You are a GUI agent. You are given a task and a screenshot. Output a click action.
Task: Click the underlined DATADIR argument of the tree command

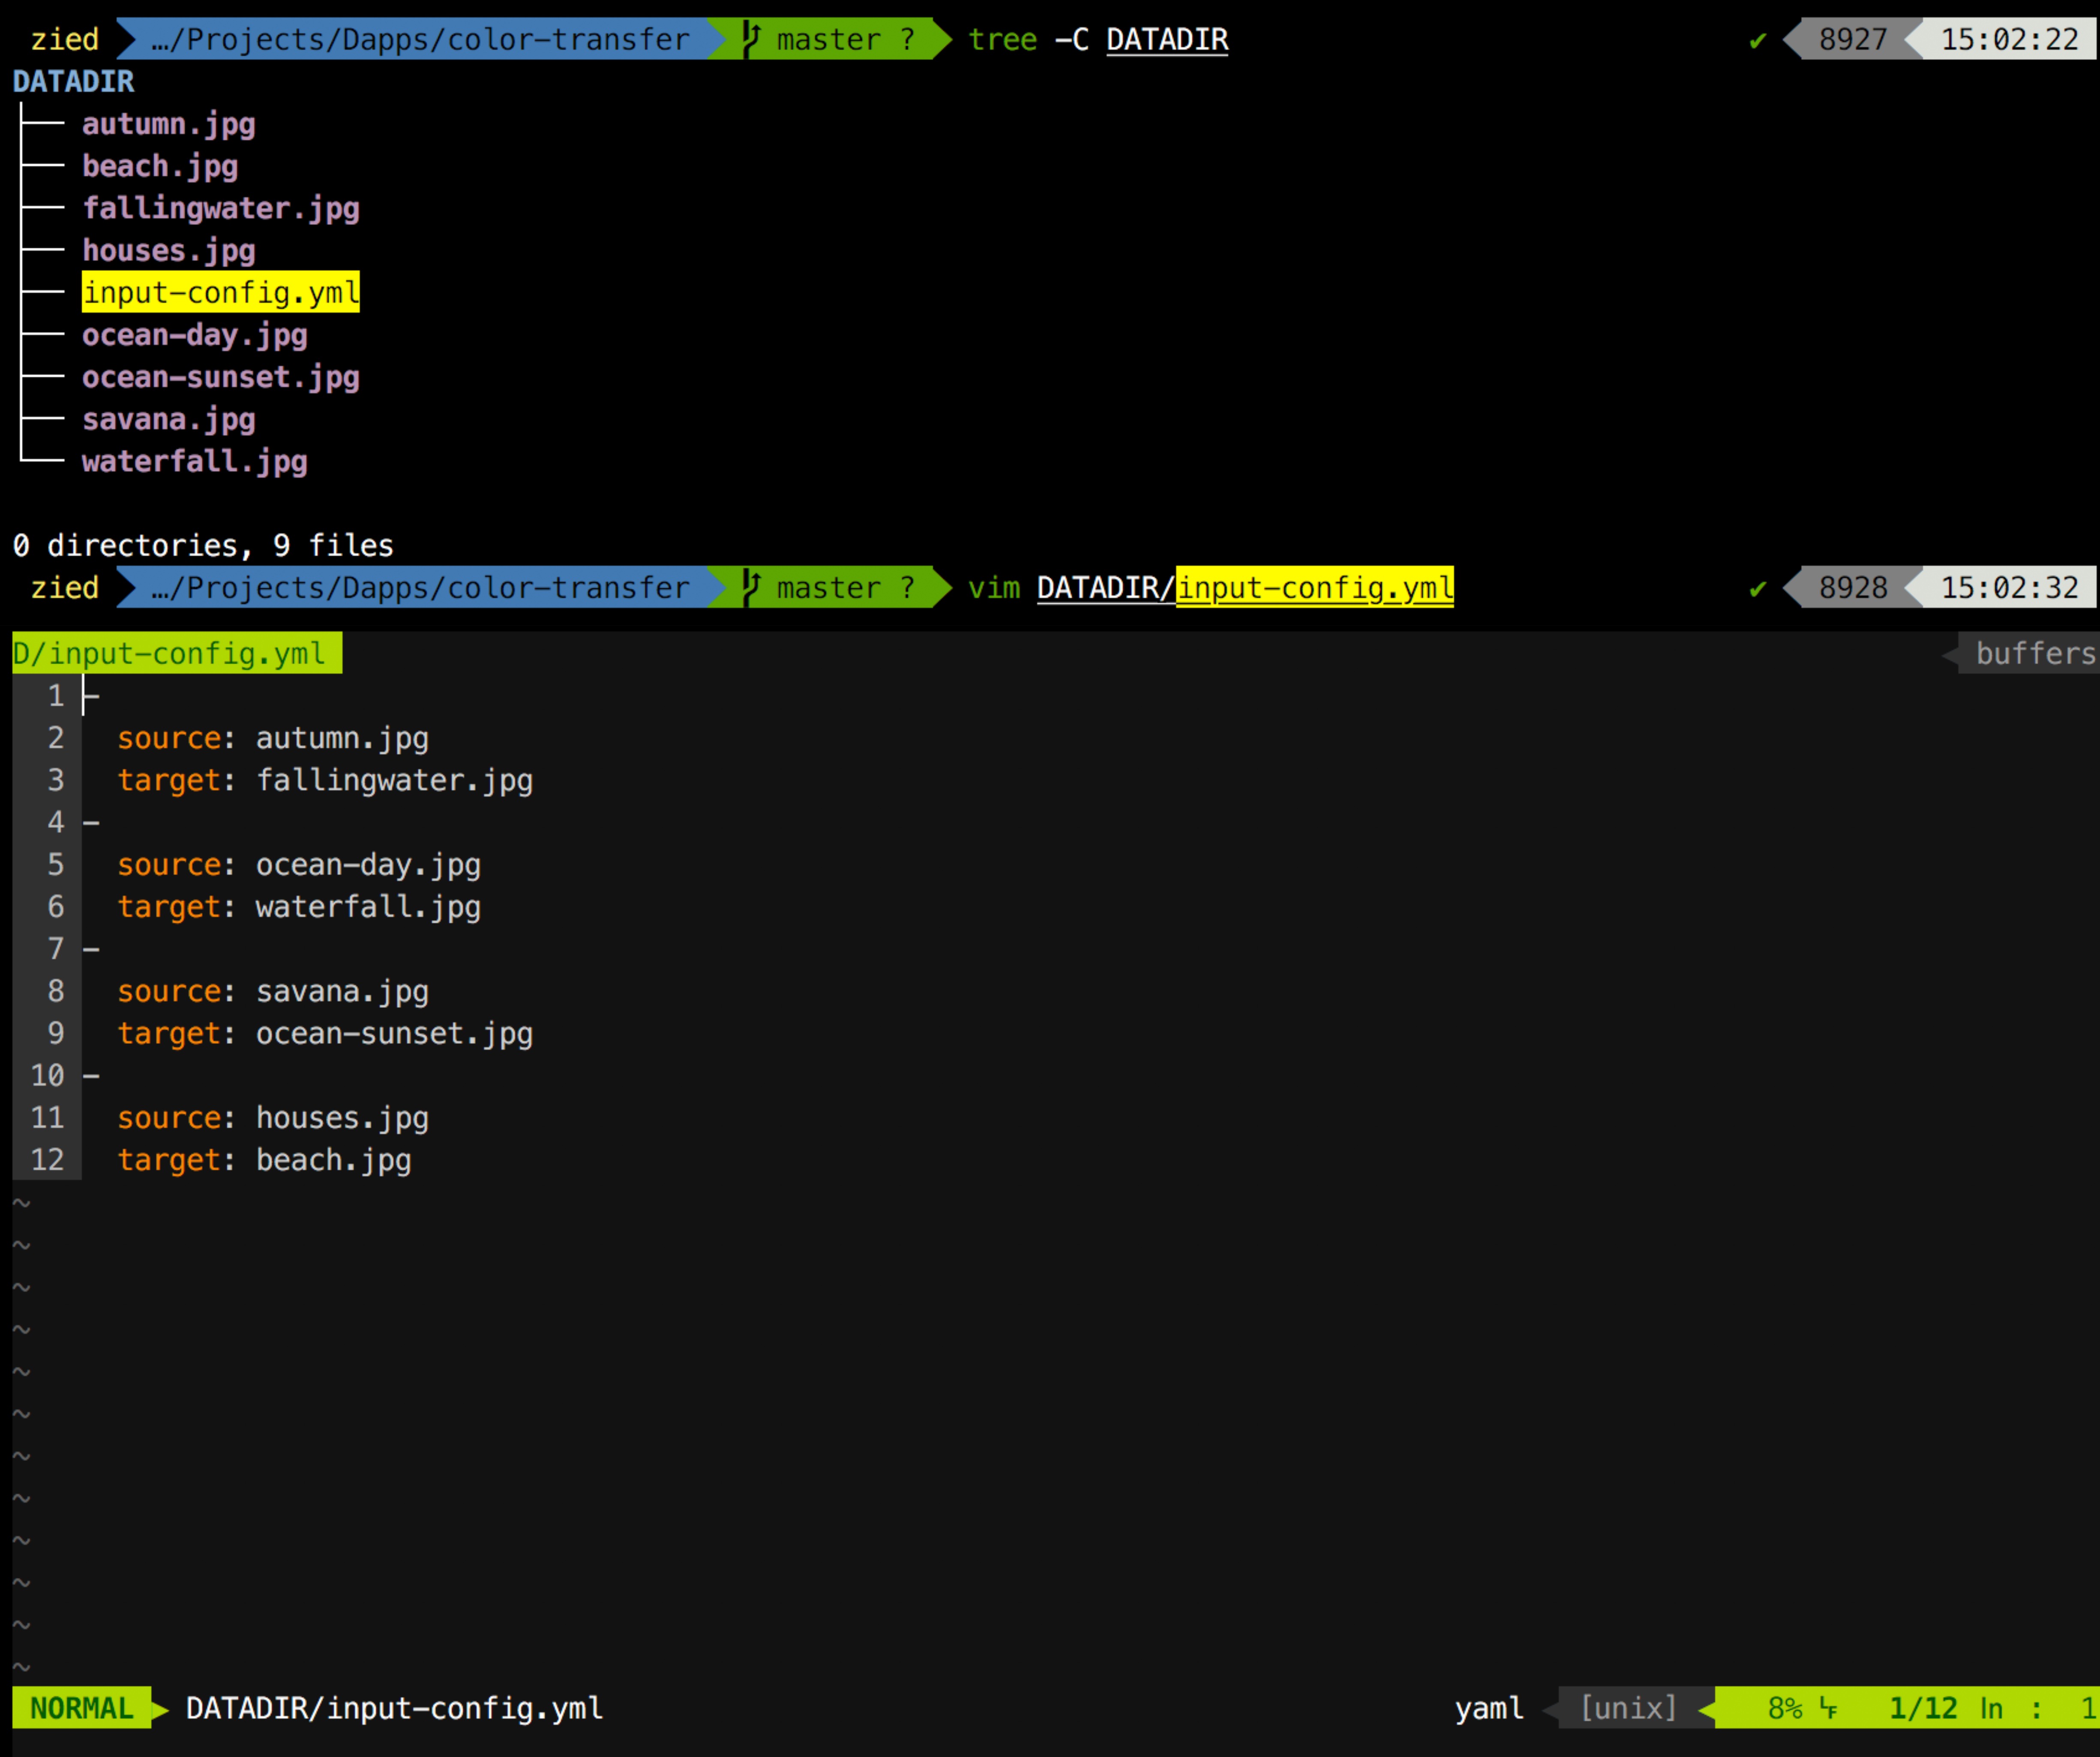(1166, 39)
